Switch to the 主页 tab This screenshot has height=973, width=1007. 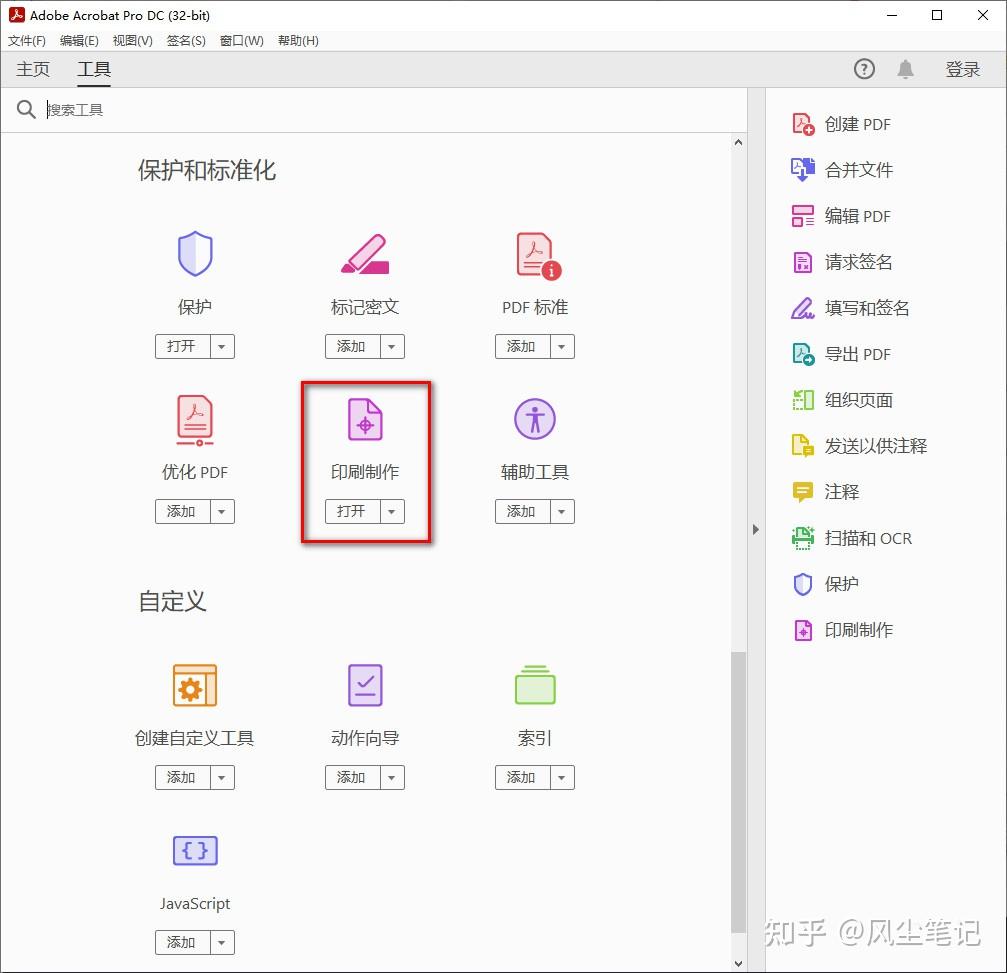[33, 69]
